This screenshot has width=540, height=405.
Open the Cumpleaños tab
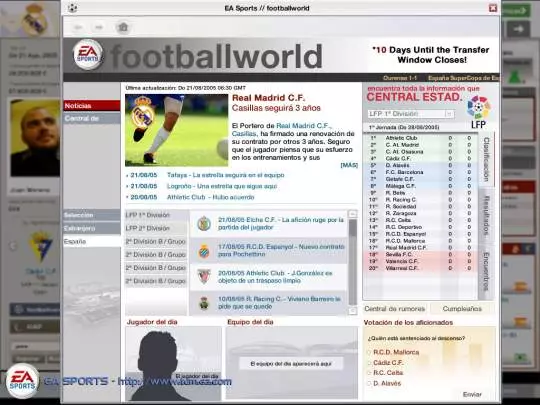[x=462, y=309]
